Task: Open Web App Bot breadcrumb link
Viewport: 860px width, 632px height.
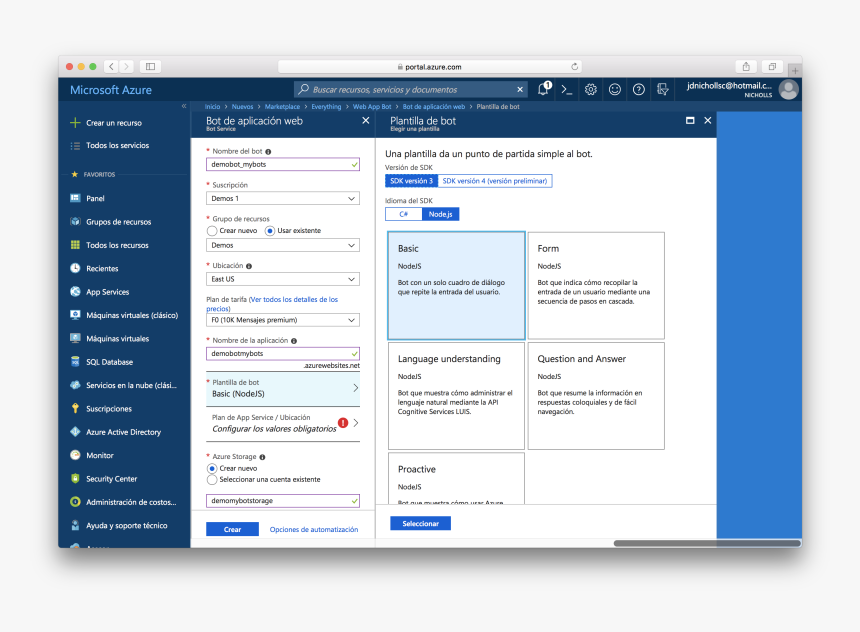Action: (372, 106)
